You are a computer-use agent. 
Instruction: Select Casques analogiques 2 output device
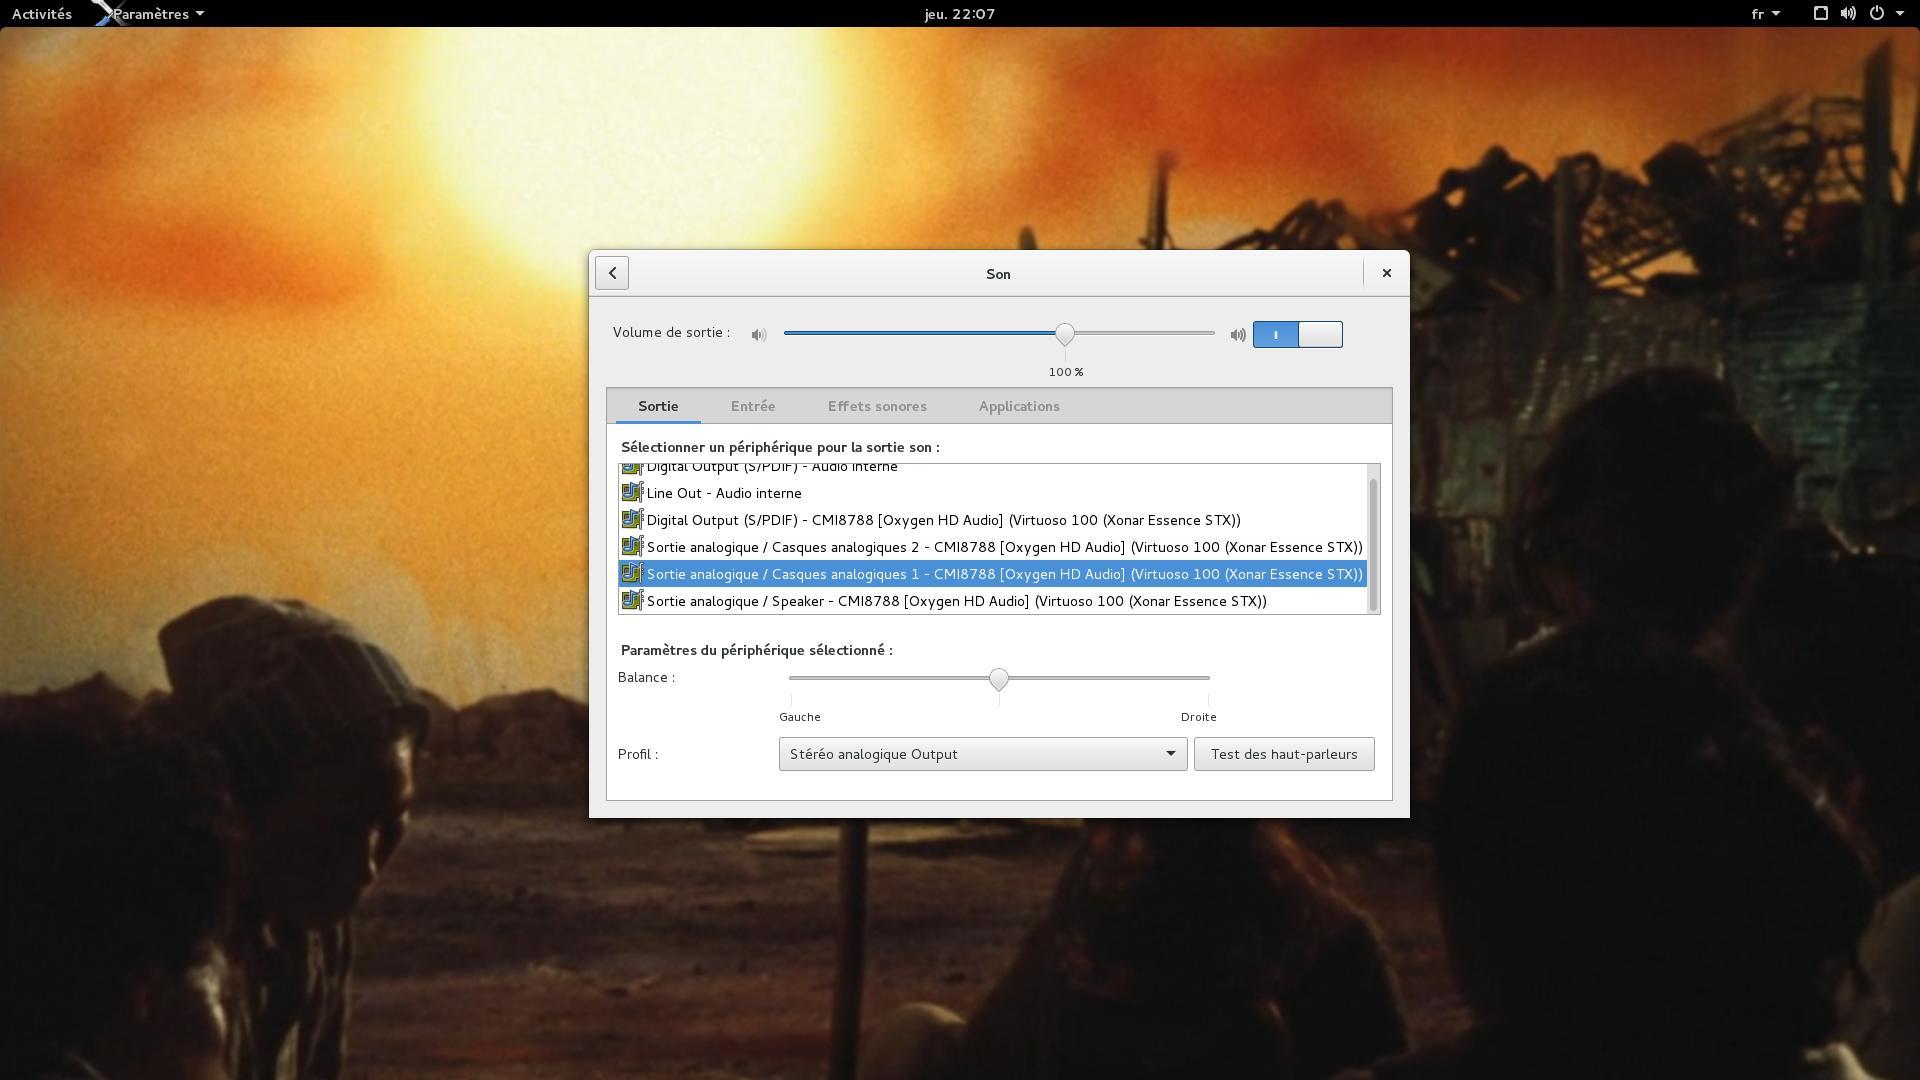[1003, 547]
